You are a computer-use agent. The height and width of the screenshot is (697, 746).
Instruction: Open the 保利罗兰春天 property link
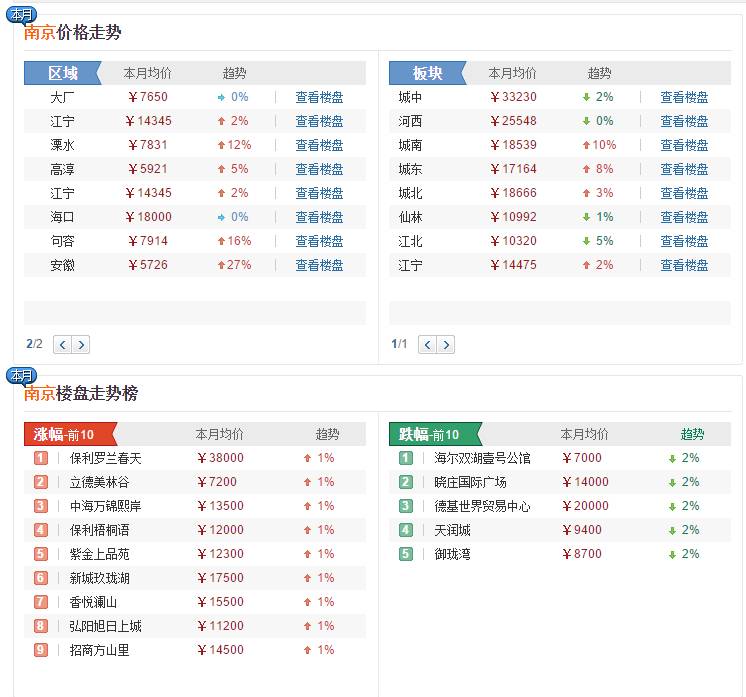[x=106, y=458]
